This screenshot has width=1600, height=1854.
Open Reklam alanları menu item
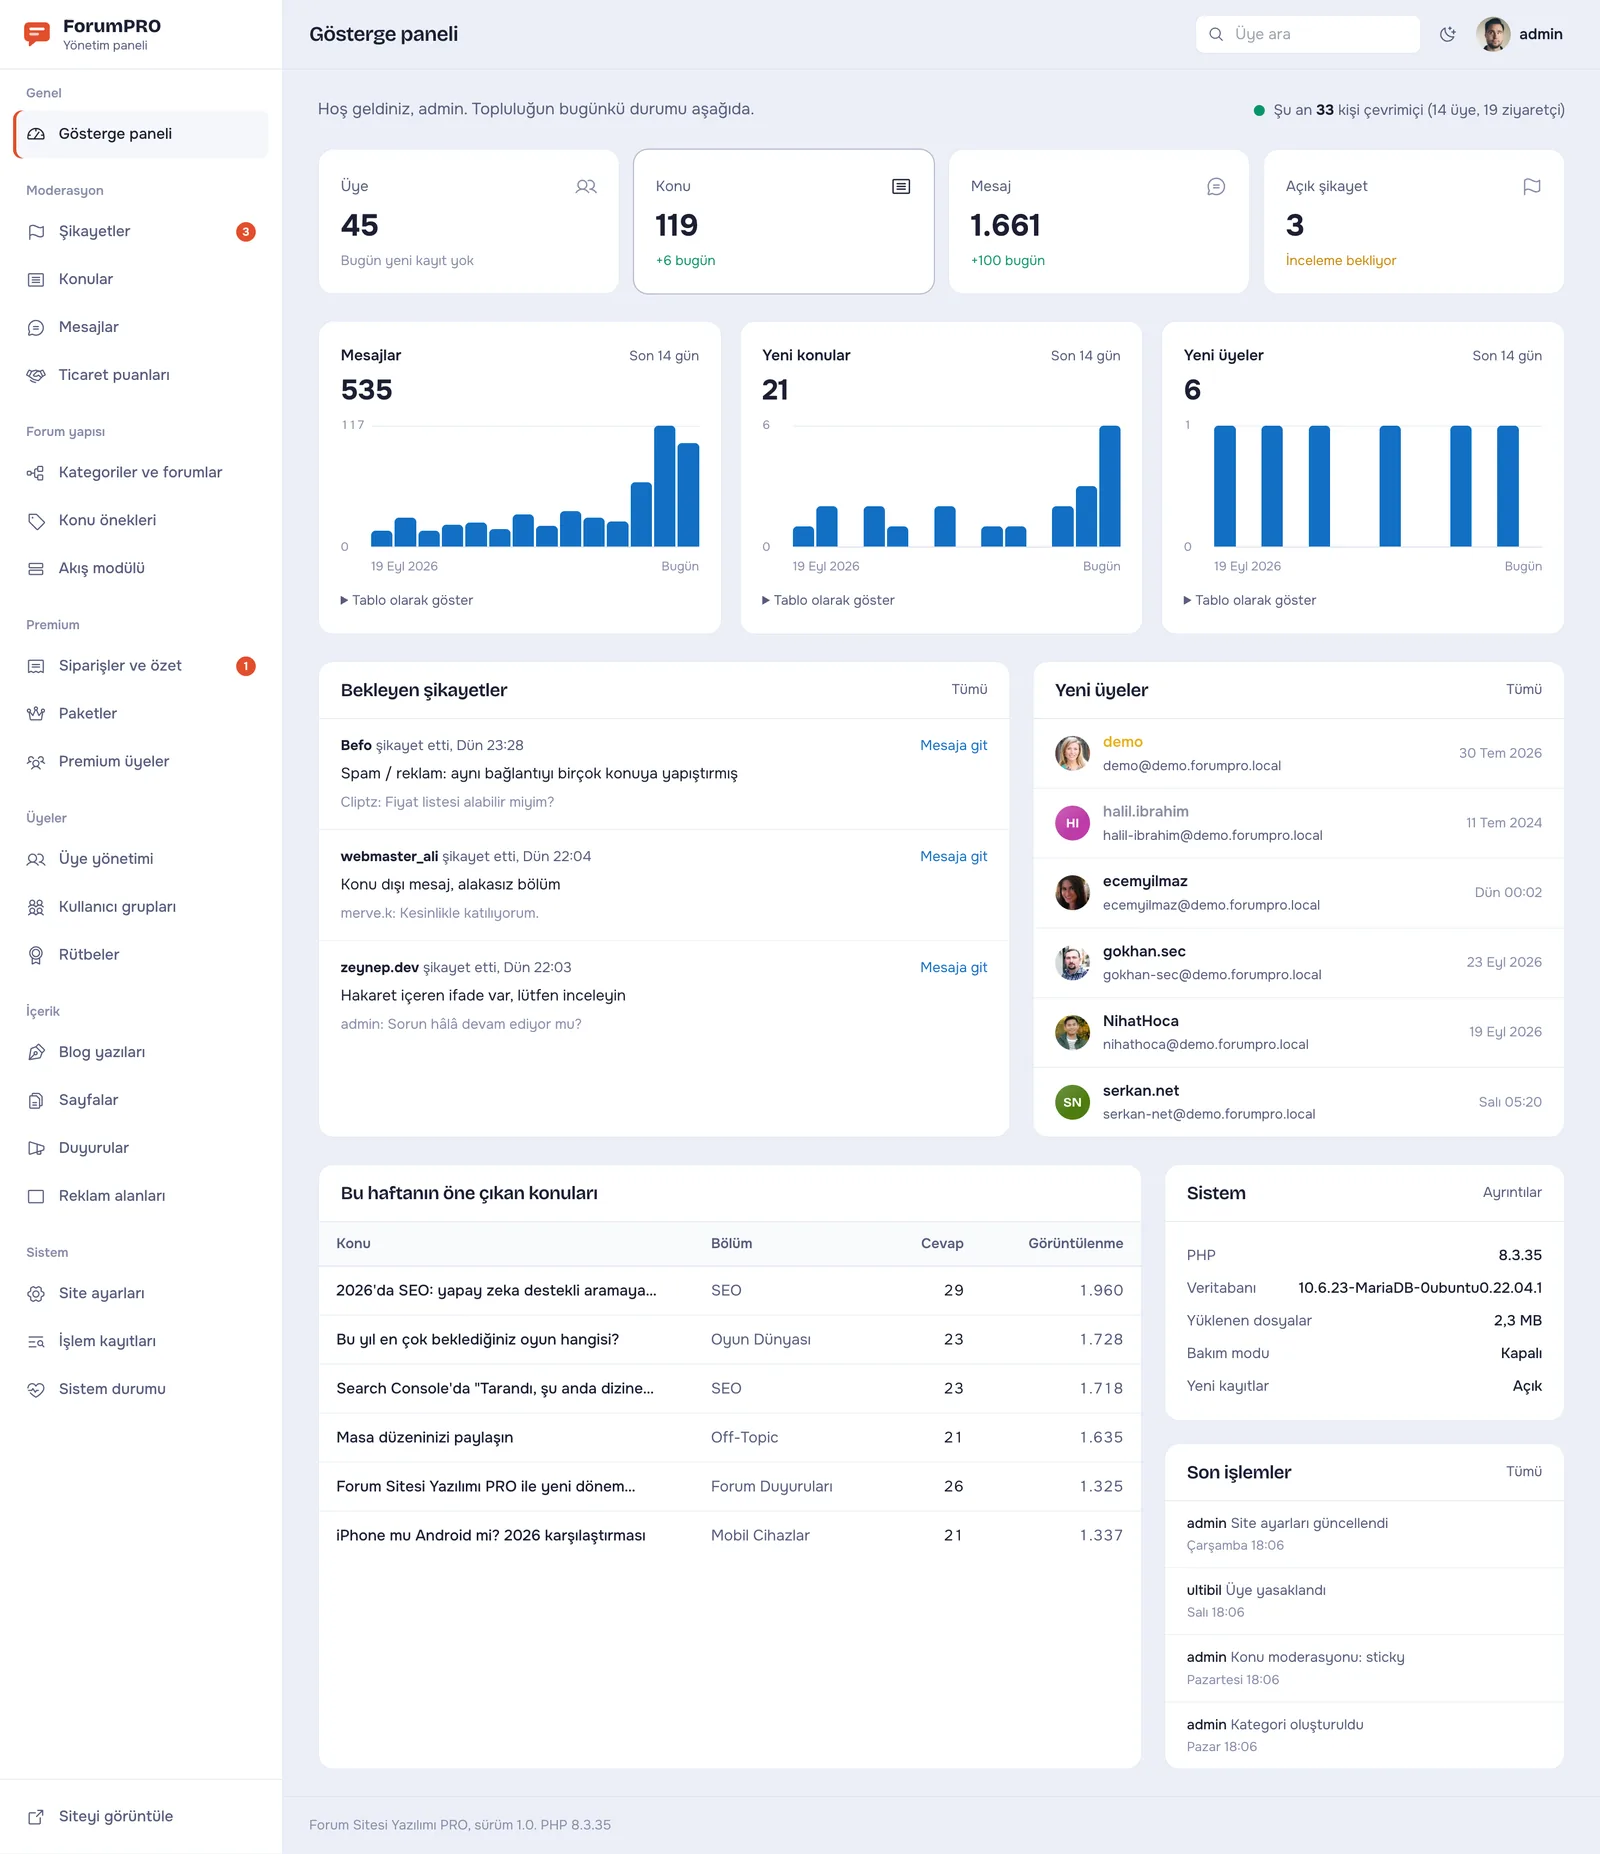141,1196
